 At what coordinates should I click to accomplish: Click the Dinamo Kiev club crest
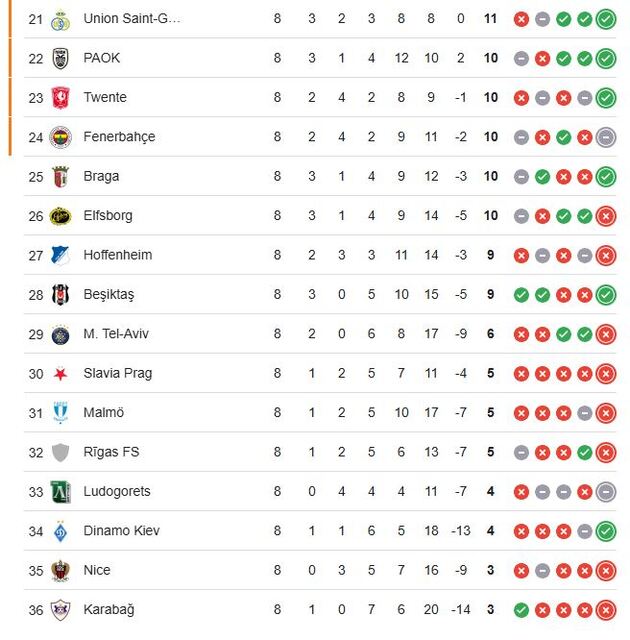click(61, 531)
